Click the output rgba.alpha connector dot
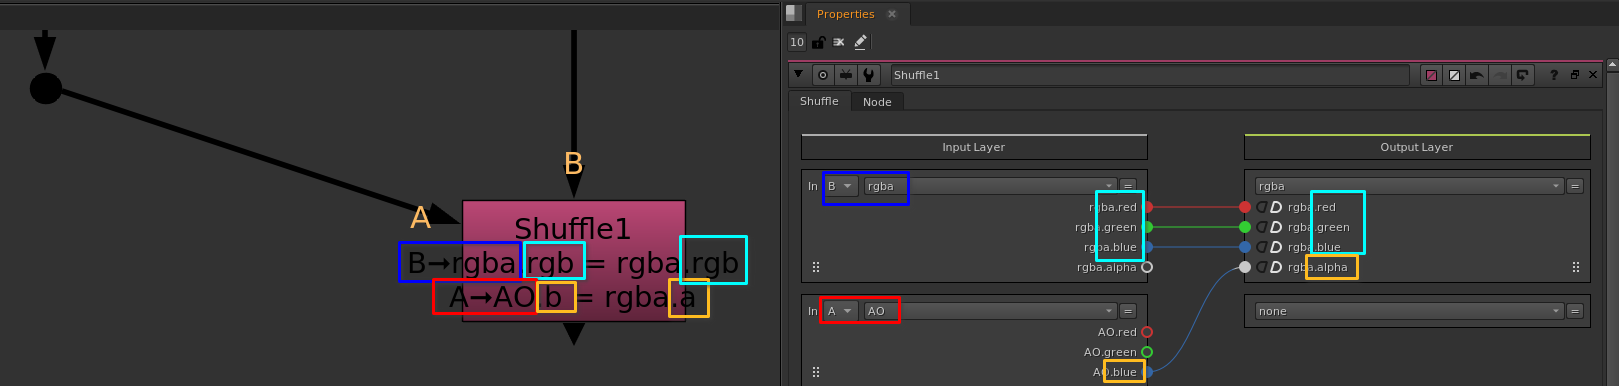 (1245, 267)
